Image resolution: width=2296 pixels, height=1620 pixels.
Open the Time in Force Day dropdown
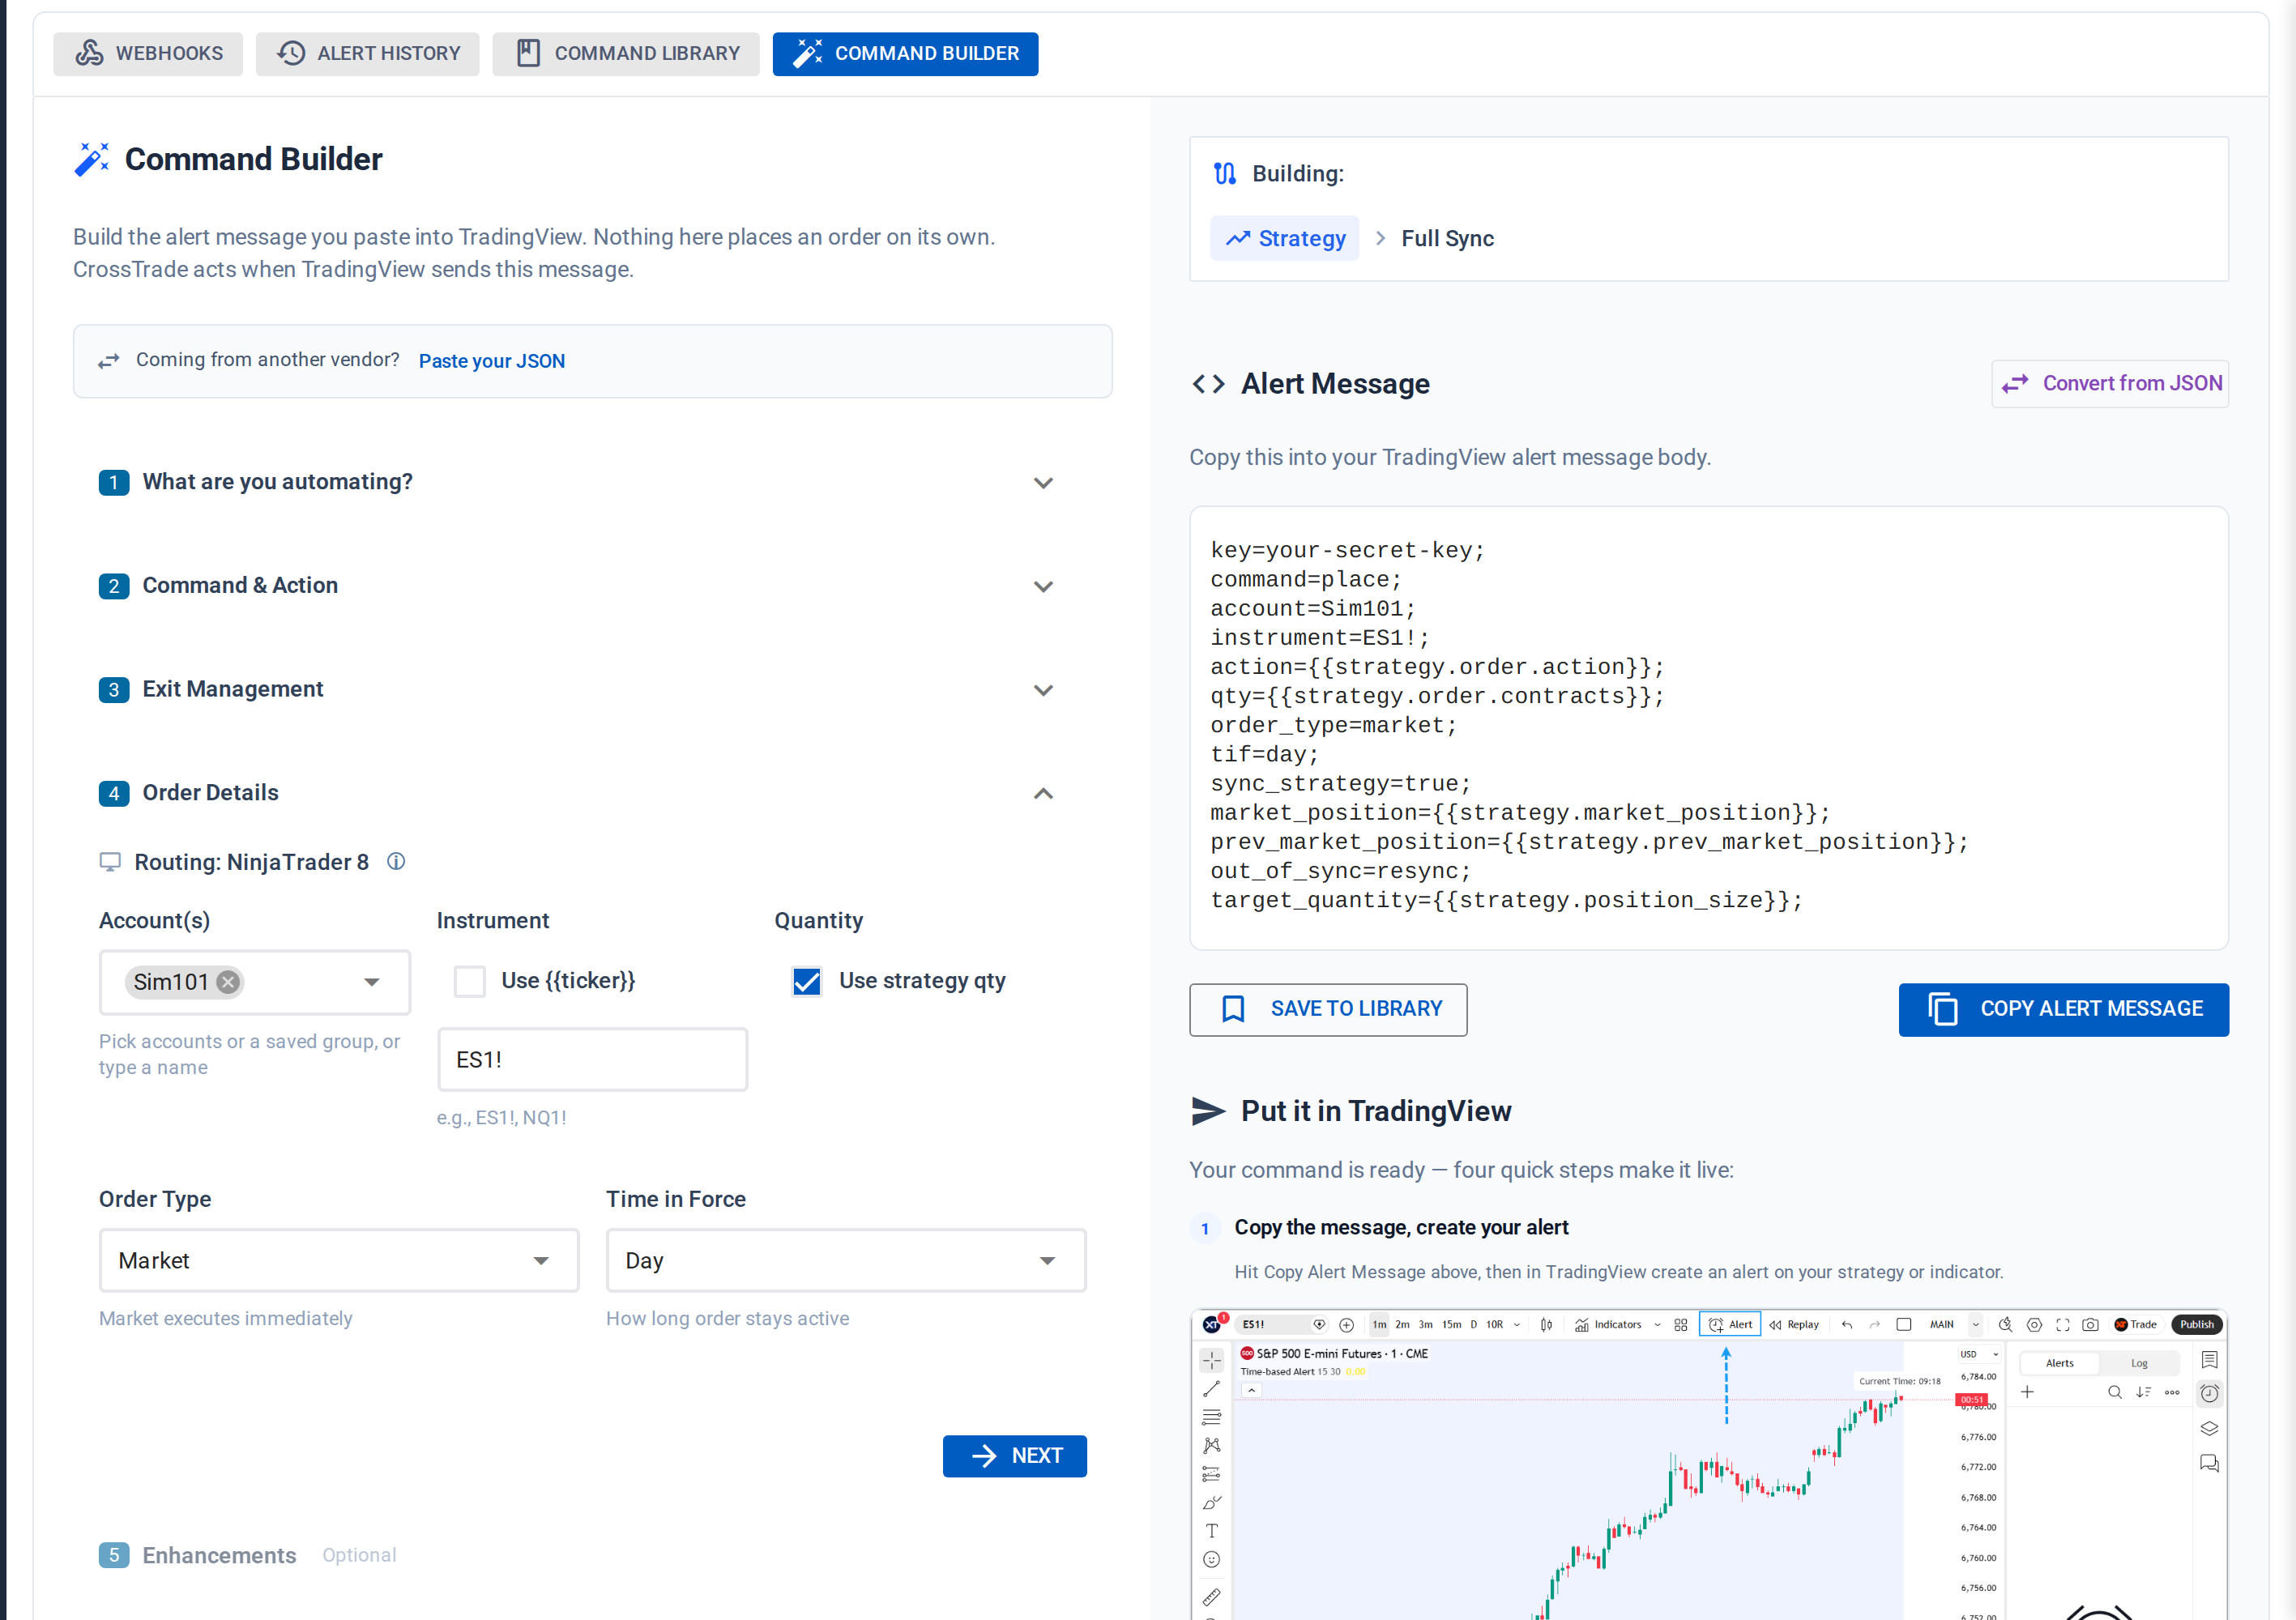846,1260
